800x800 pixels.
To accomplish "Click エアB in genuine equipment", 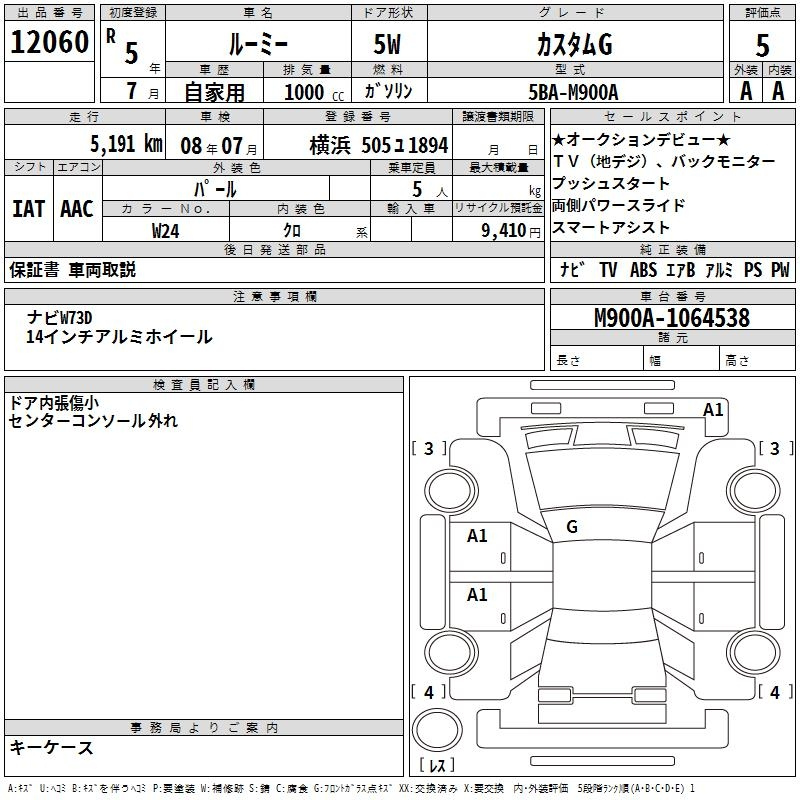I will tap(680, 270).
